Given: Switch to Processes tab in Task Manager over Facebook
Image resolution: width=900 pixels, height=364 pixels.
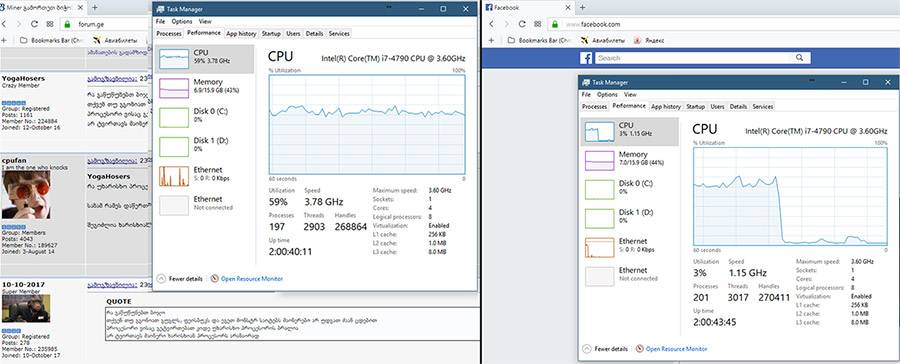Looking at the screenshot, I should [x=594, y=107].
